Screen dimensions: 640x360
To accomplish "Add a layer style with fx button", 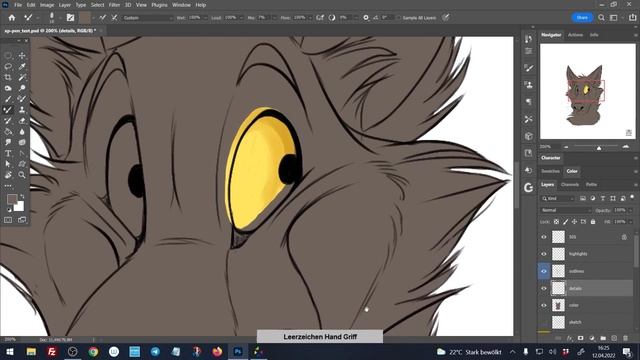I will tap(570, 338).
